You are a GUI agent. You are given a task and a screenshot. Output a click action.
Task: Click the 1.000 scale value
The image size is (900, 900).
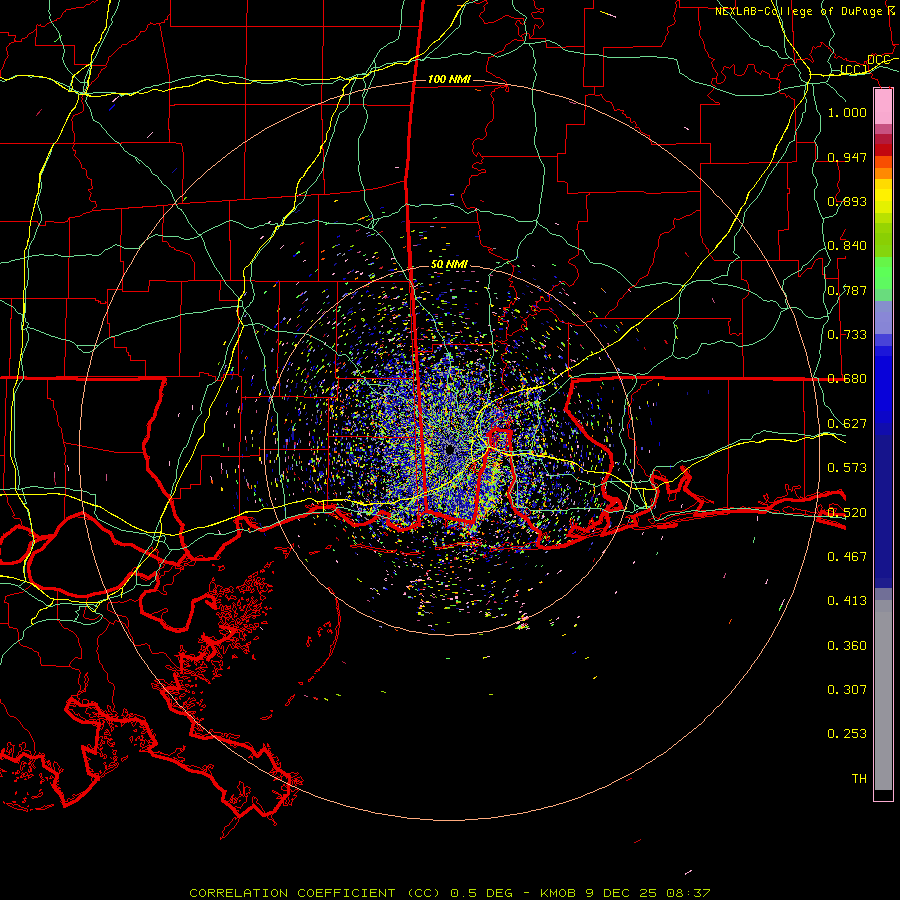click(847, 112)
